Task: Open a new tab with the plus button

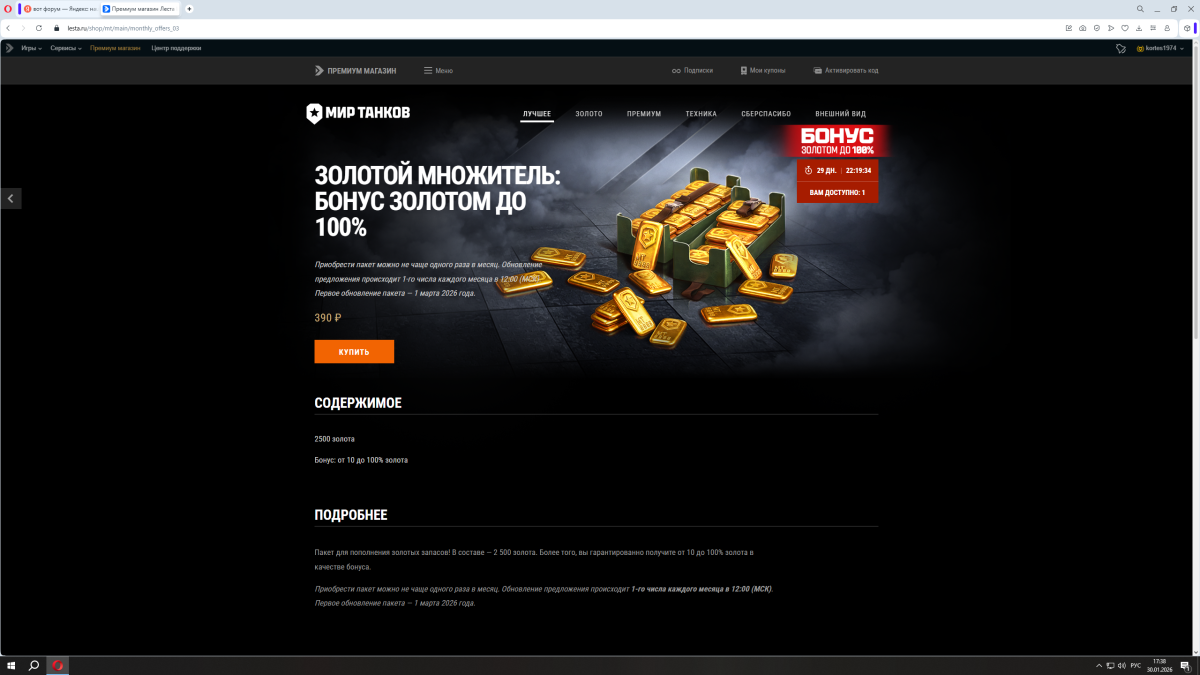Action: click(x=189, y=8)
